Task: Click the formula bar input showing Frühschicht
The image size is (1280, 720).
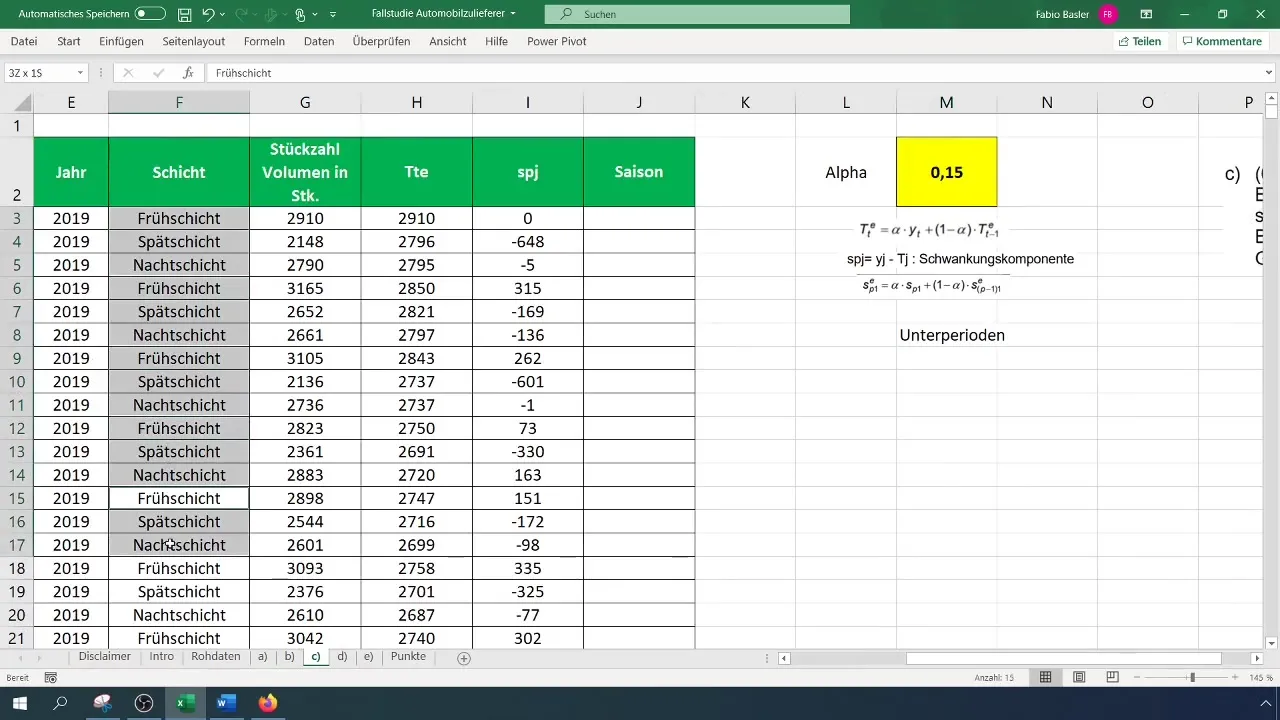Action: (x=733, y=73)
